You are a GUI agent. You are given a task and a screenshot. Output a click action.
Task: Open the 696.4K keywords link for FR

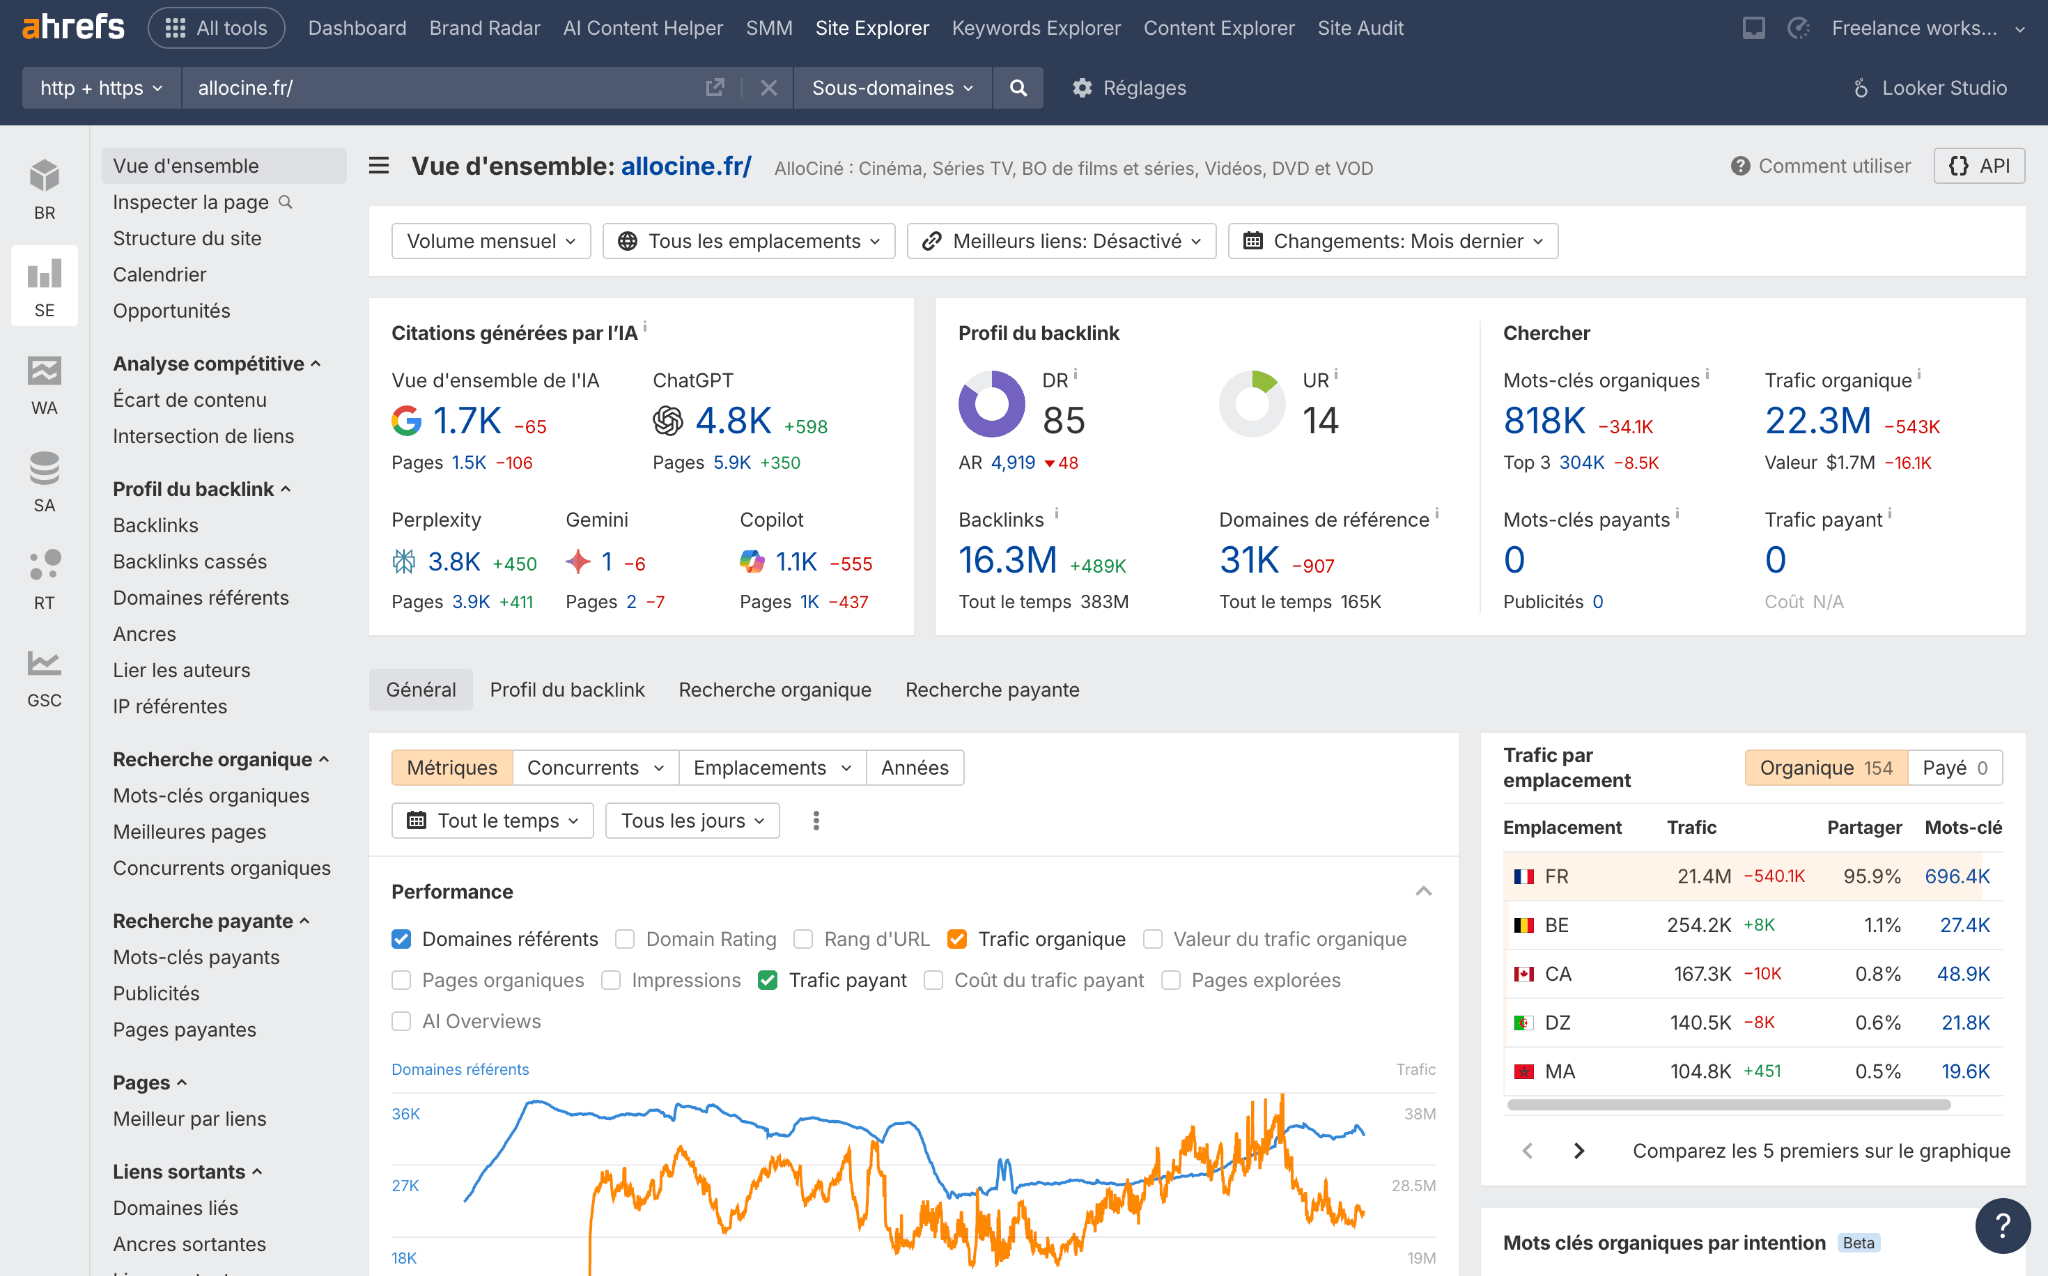tap(1958, 875)
